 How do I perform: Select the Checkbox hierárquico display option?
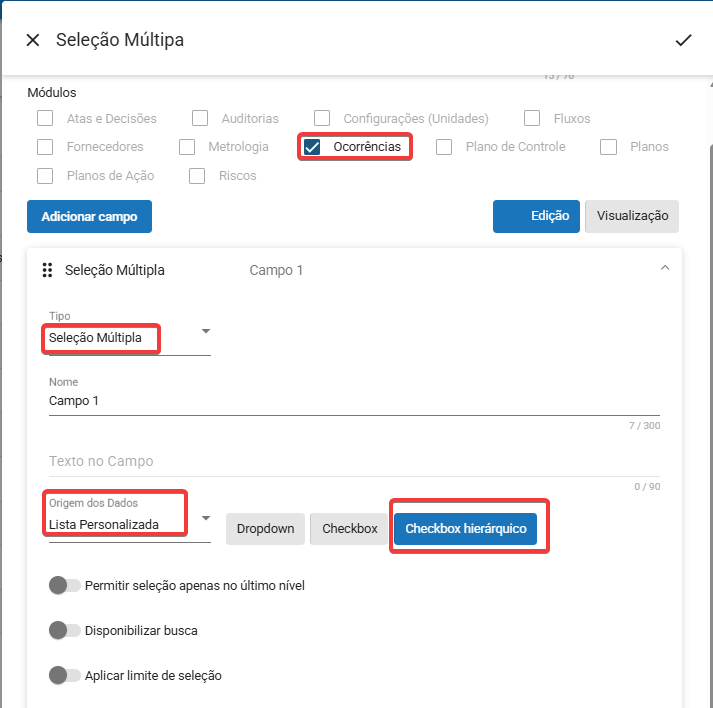[465, 529]
